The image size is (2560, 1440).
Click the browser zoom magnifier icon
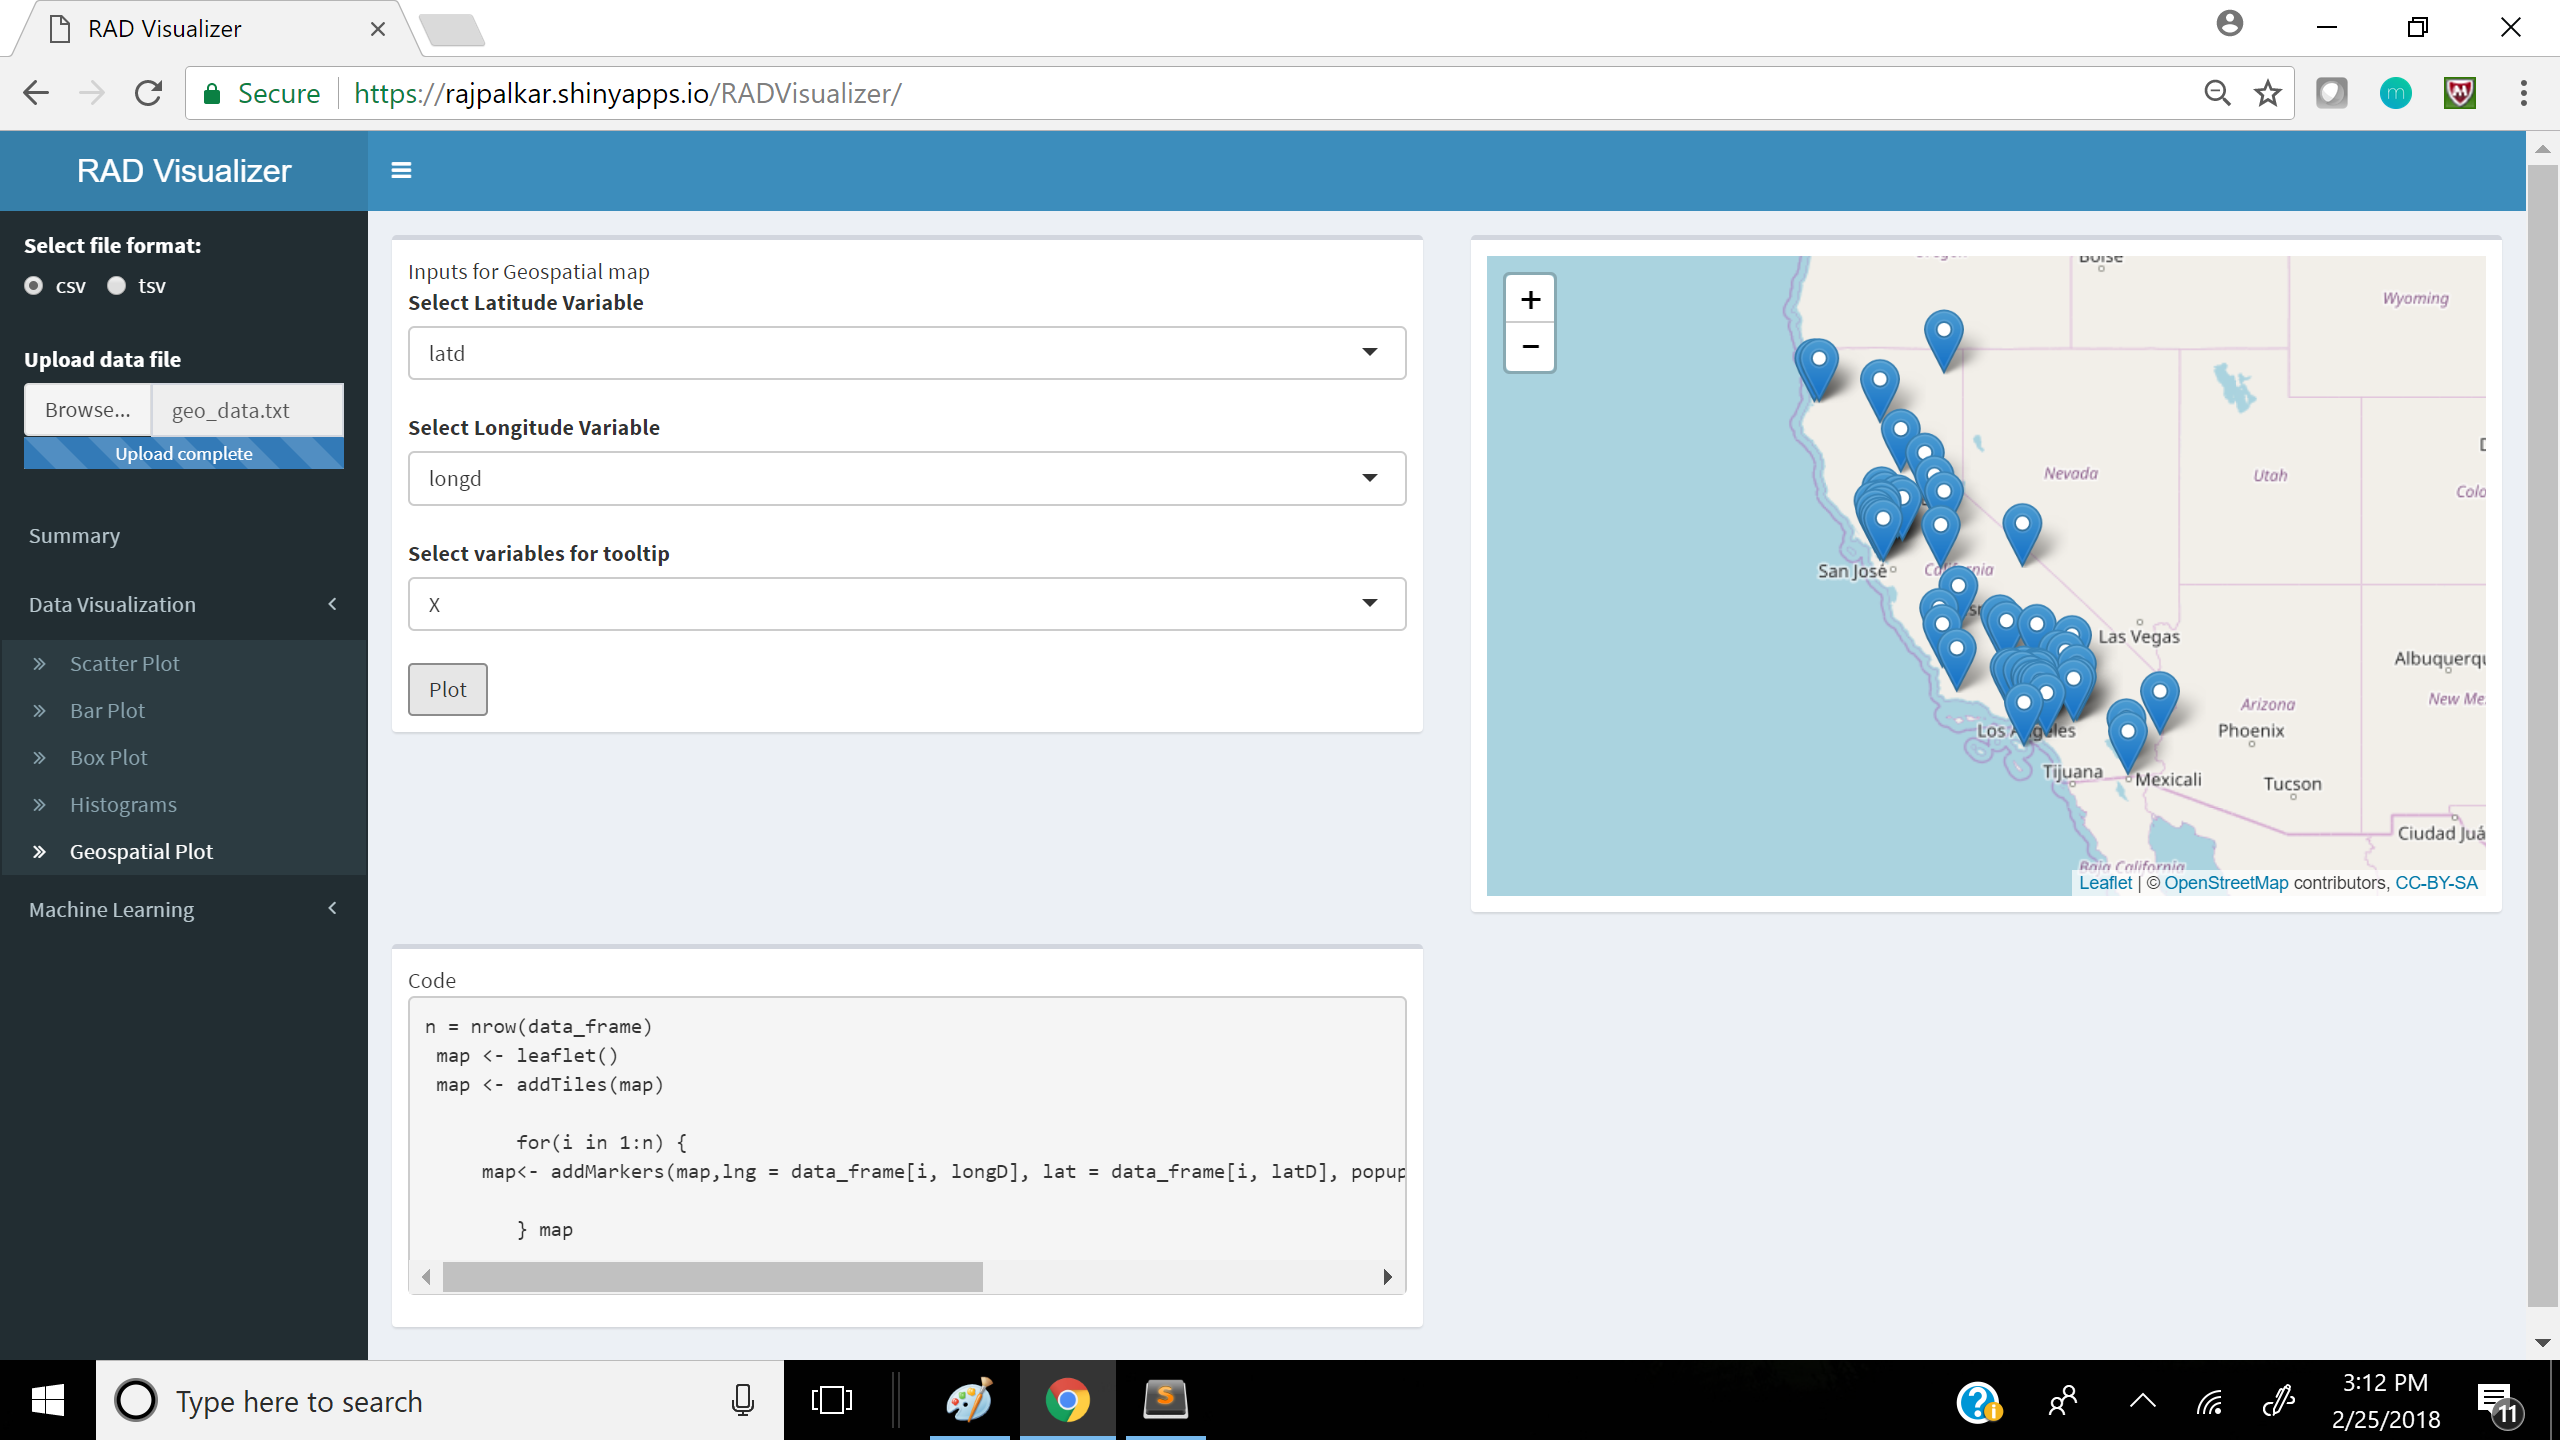(x=2217, y=93)
